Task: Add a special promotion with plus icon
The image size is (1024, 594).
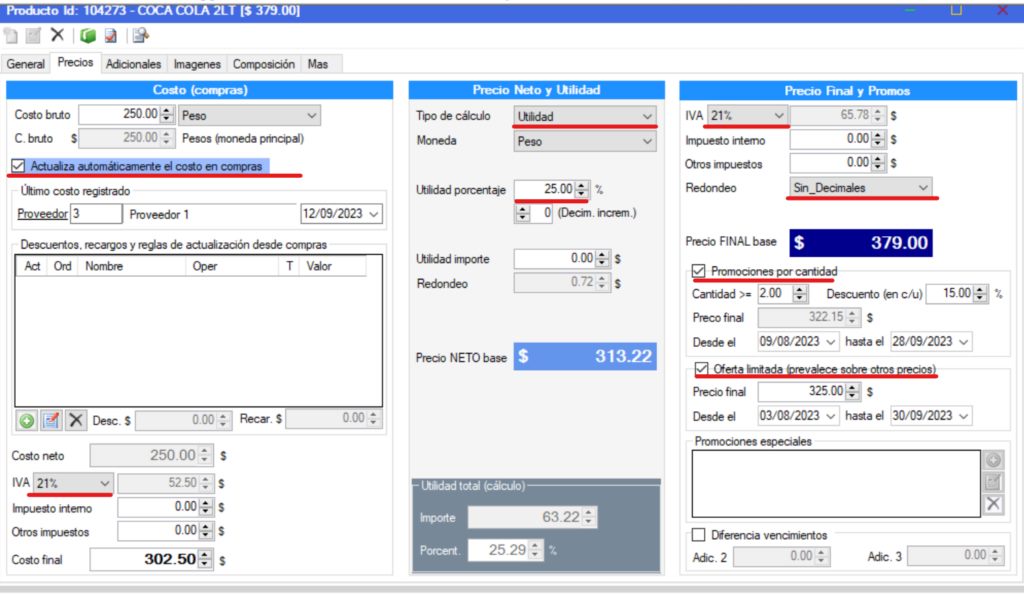Action: click(994, 460)
